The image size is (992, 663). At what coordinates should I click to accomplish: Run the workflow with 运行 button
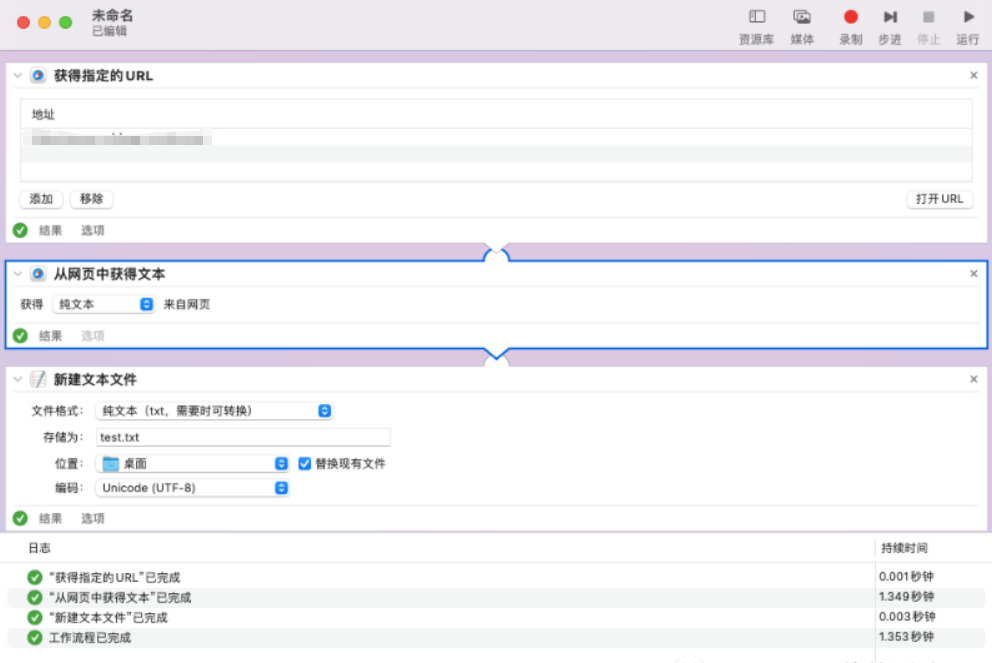click(x=968, y=17)
